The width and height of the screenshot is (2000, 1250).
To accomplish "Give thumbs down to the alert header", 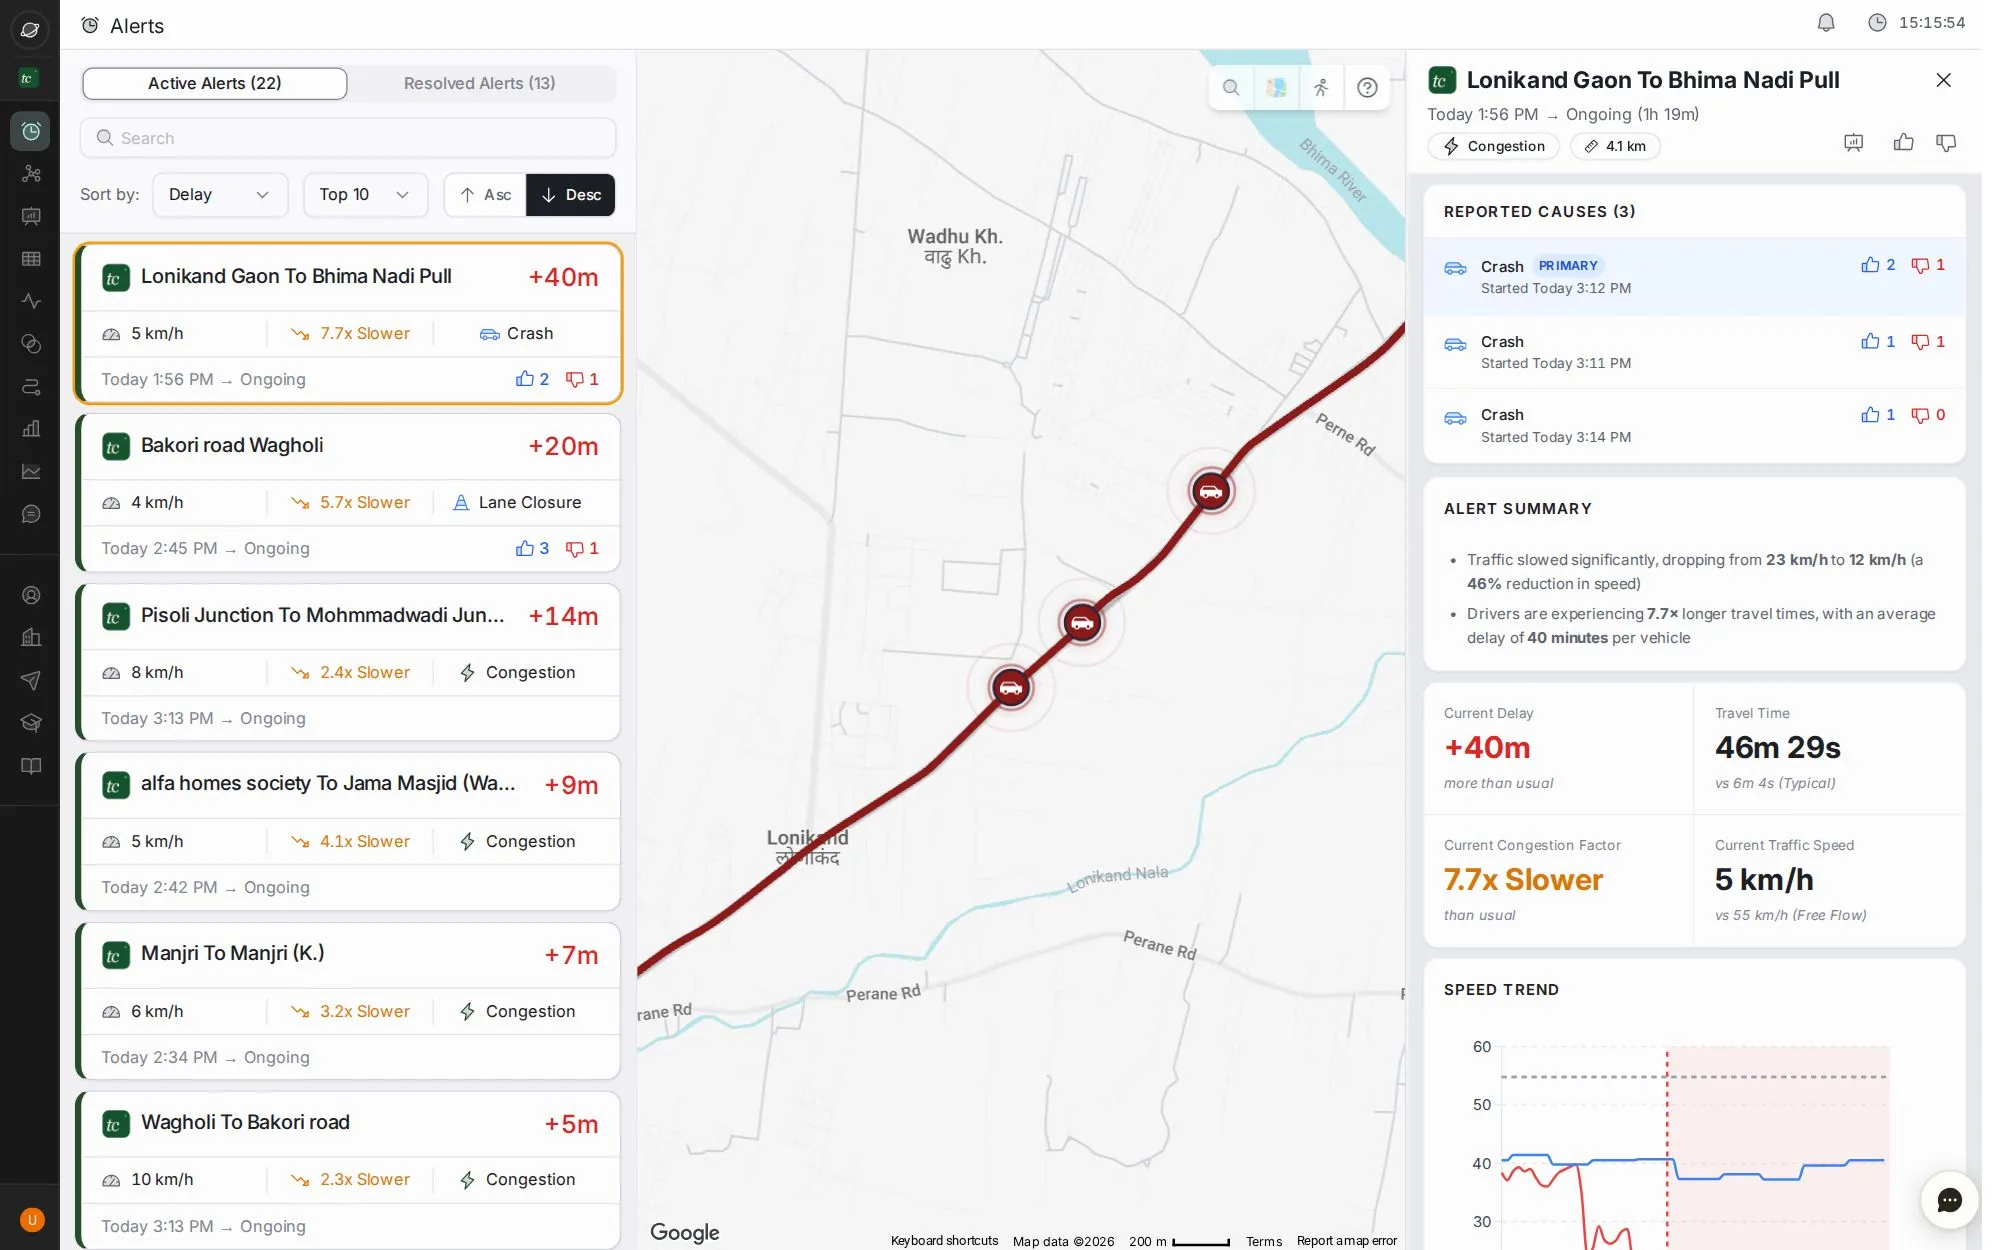I will tap(1946, 143).
